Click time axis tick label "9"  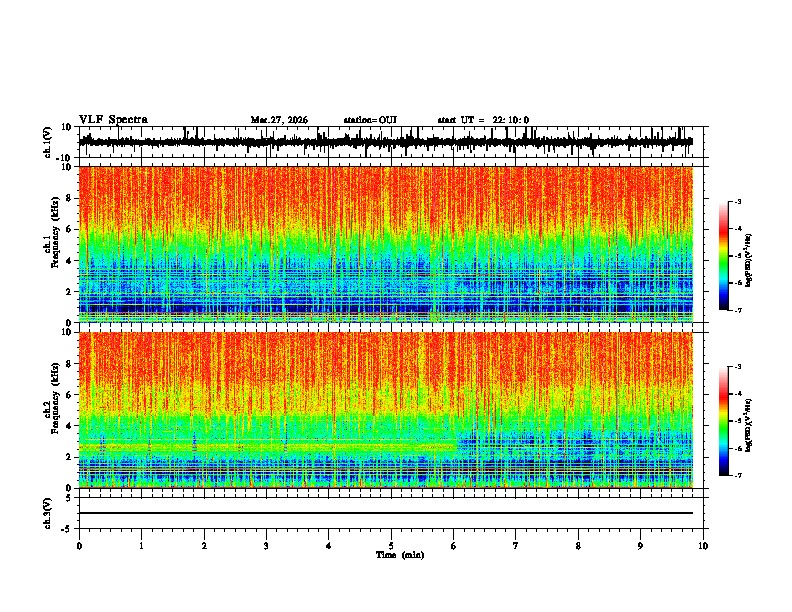pos(640,546)
